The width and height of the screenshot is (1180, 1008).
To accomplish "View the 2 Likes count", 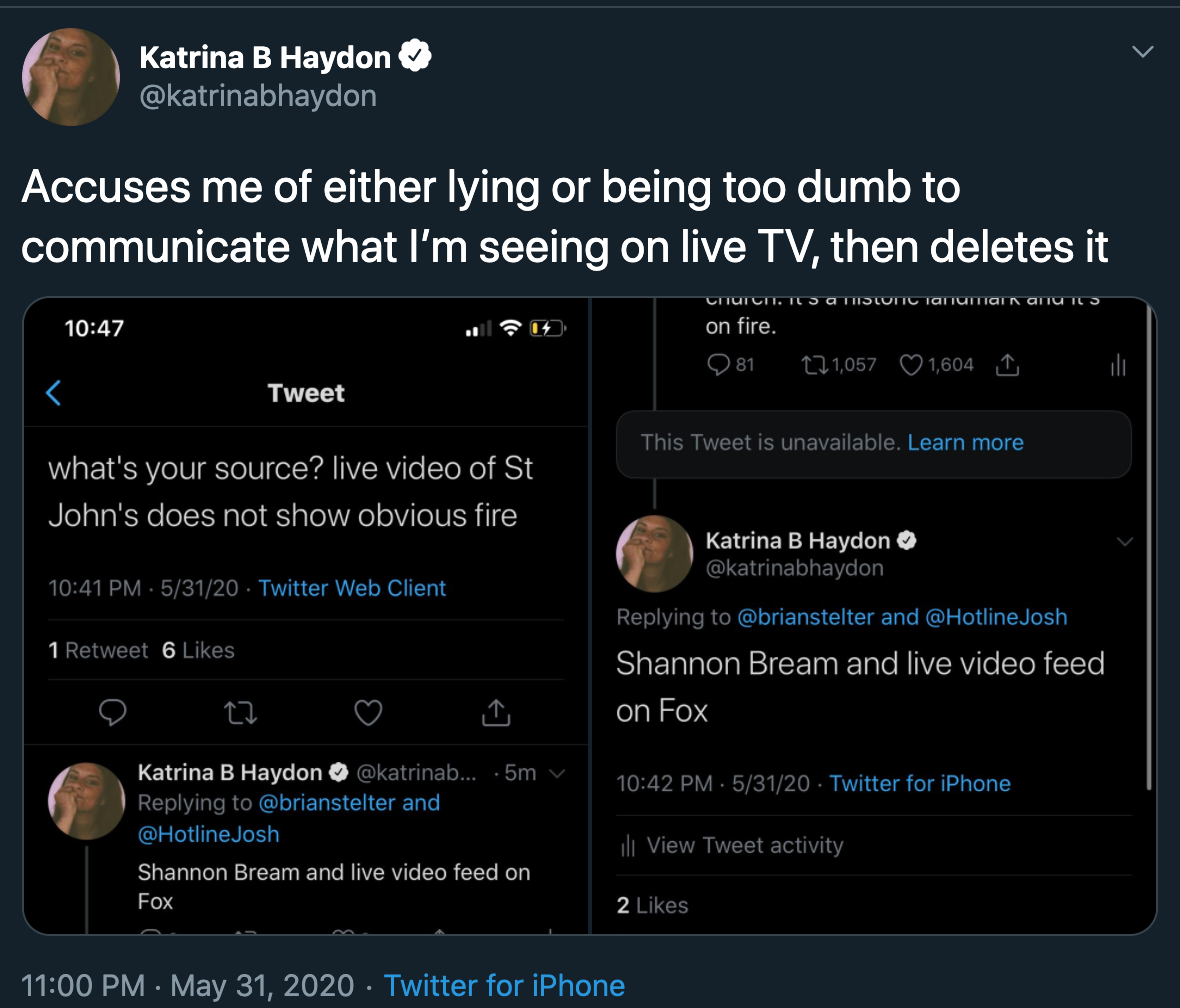I will (652, 906).
